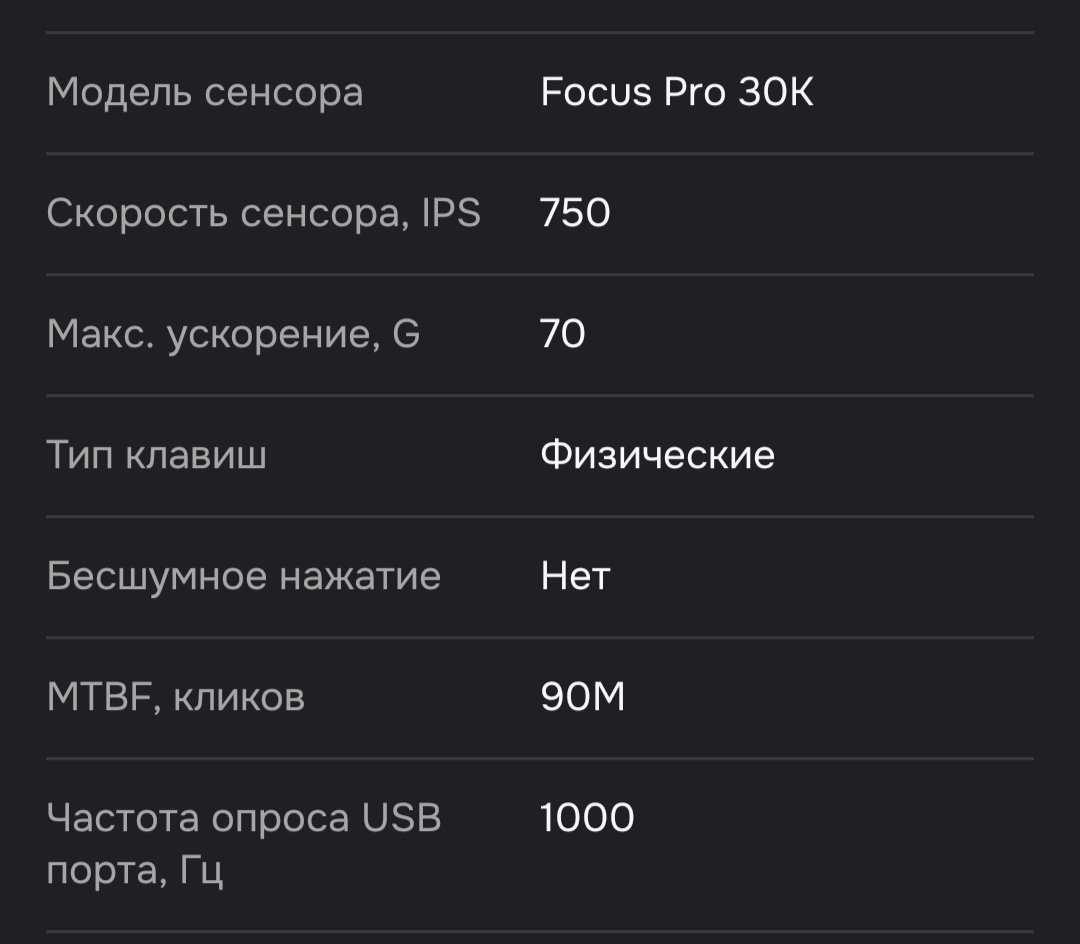
Task: Tap the max acceleration value 70
Action: point(563,335)
